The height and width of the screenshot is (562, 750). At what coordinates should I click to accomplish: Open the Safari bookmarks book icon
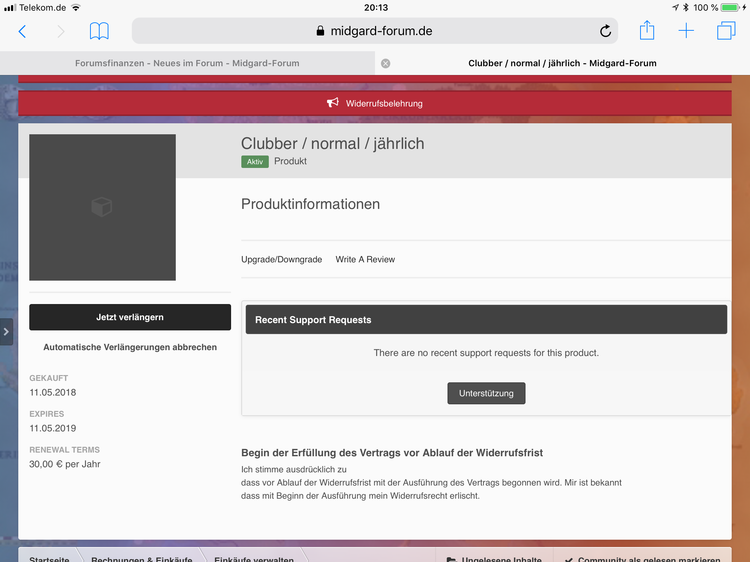[99, 32]
